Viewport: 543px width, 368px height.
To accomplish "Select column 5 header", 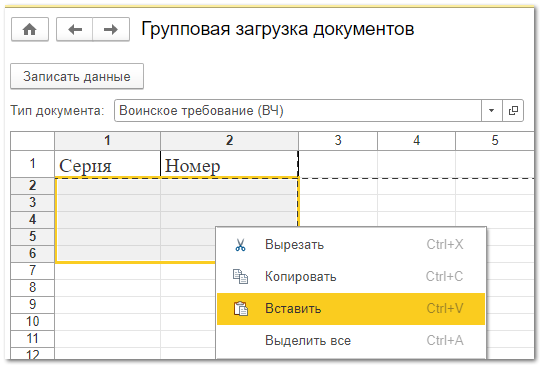I will pos(495,141).
